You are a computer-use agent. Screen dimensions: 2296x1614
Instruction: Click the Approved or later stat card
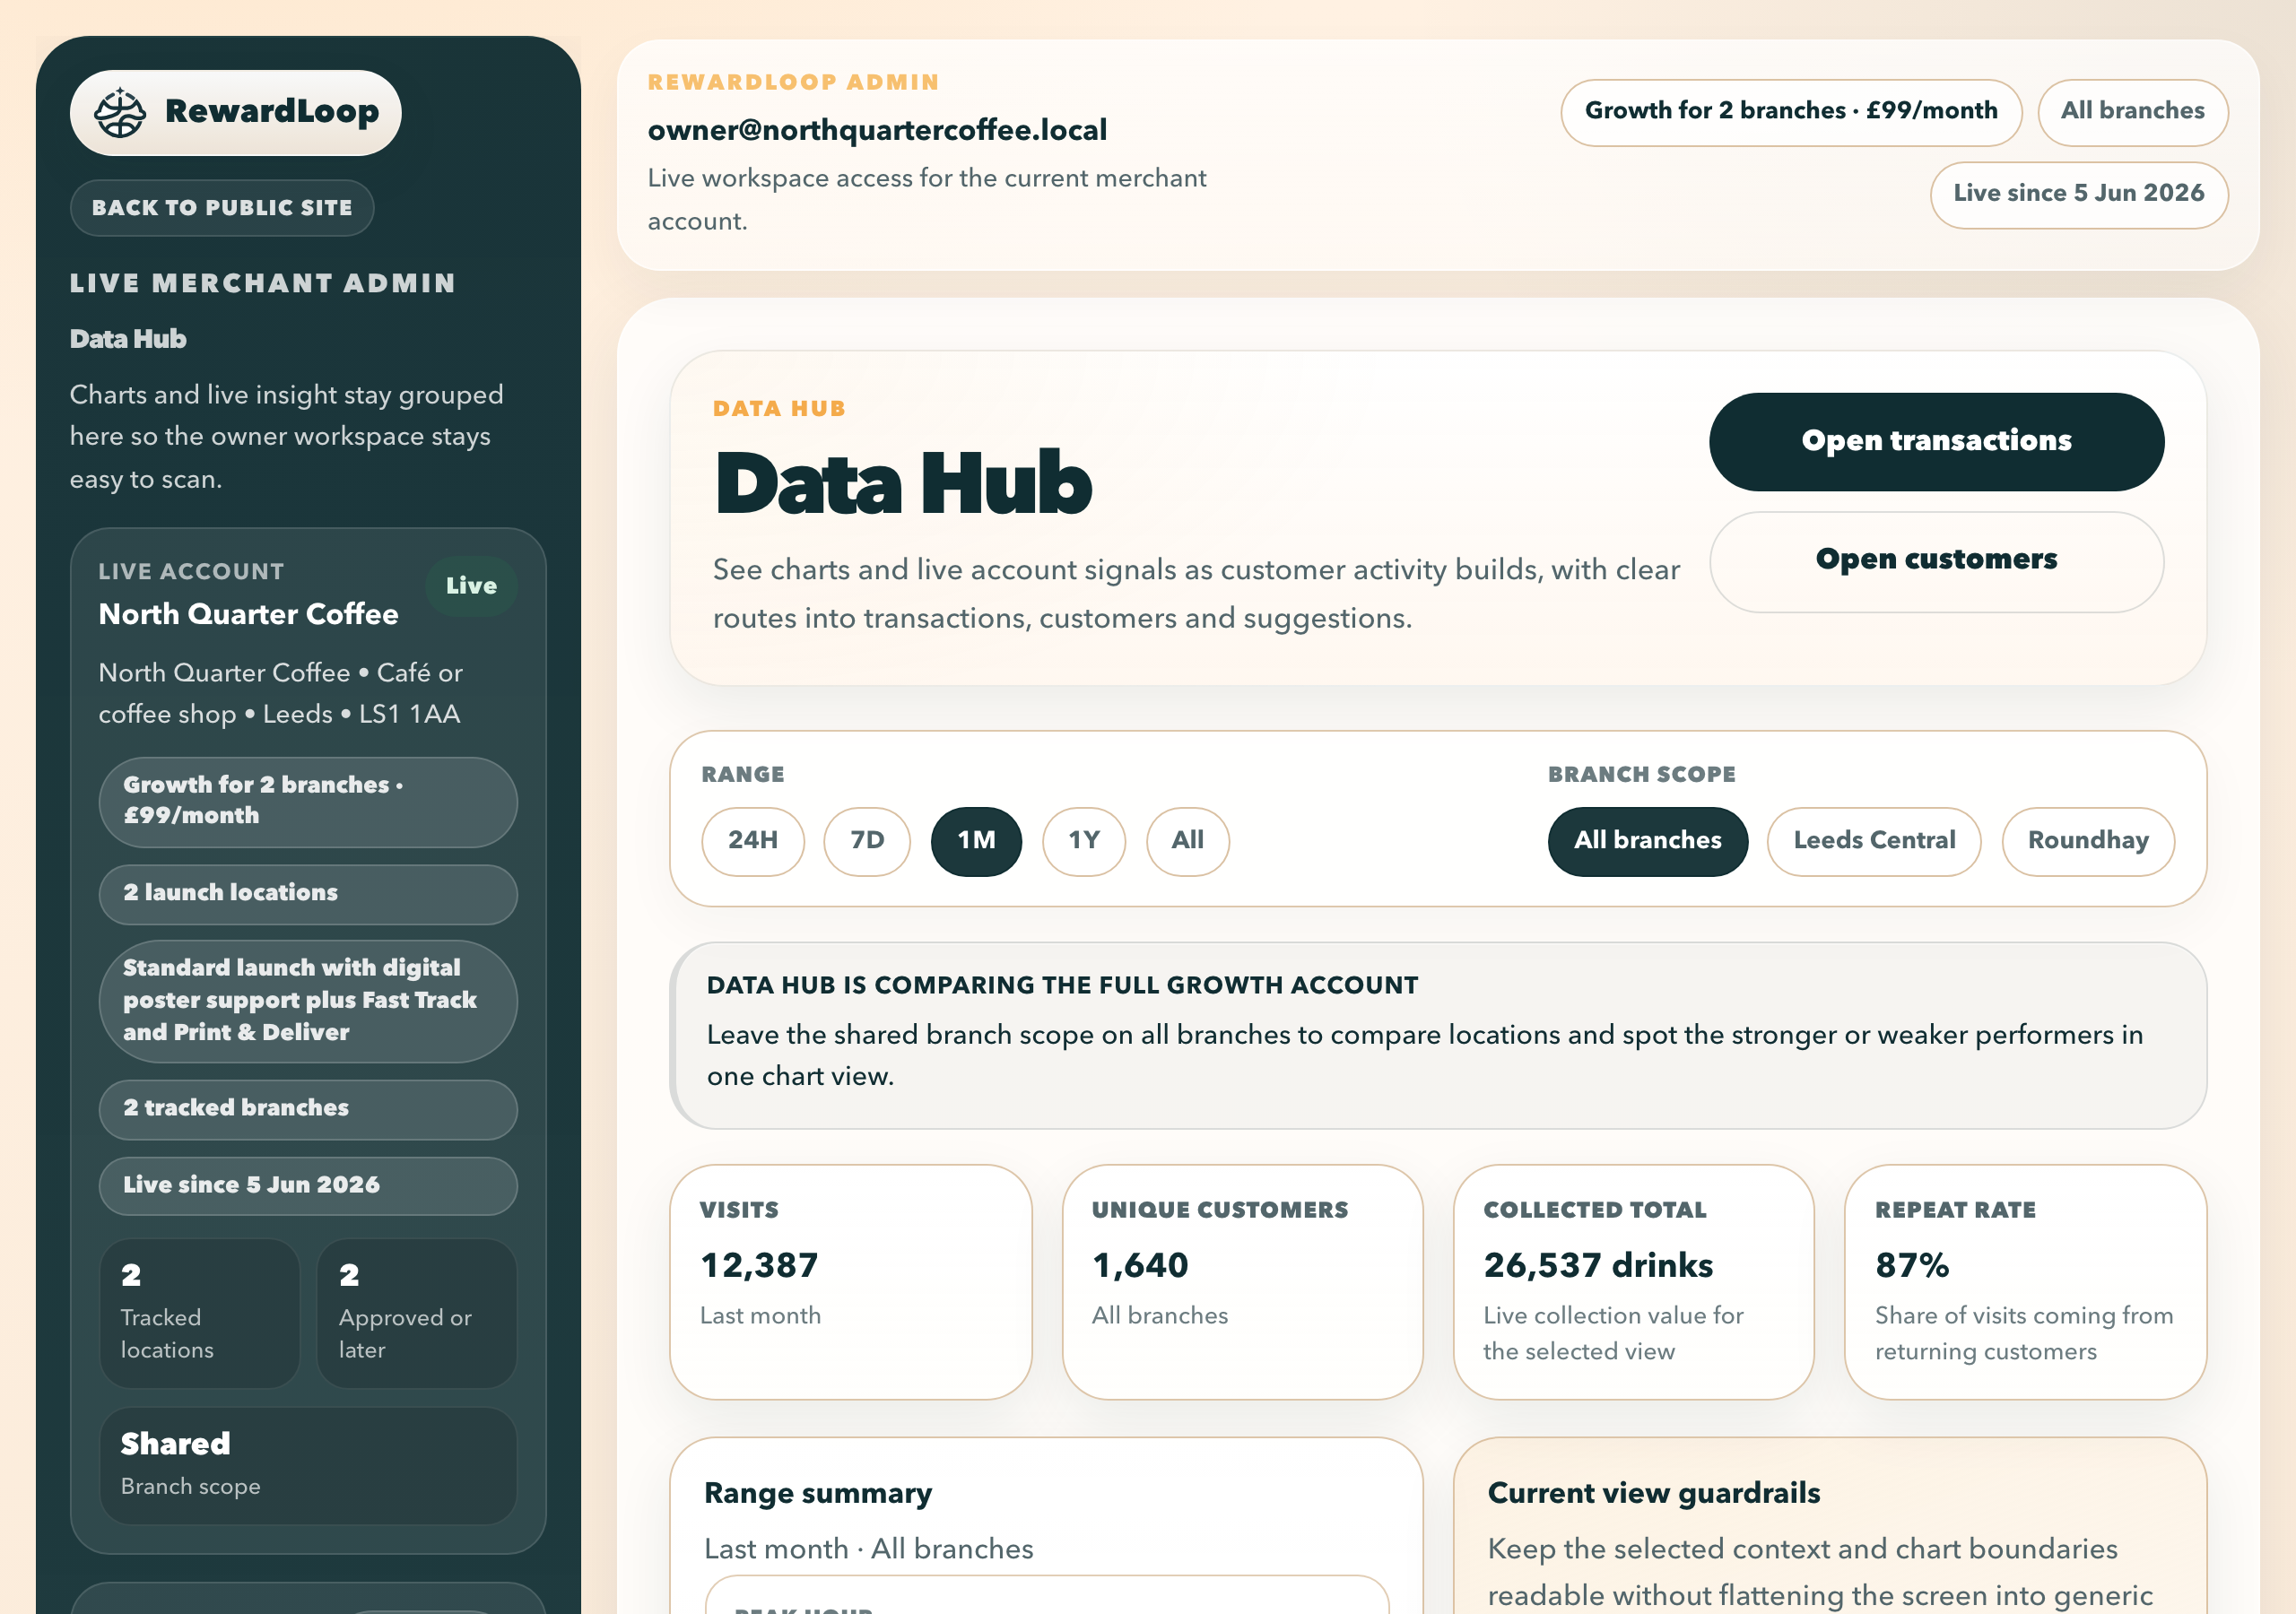click(417, 1312)
